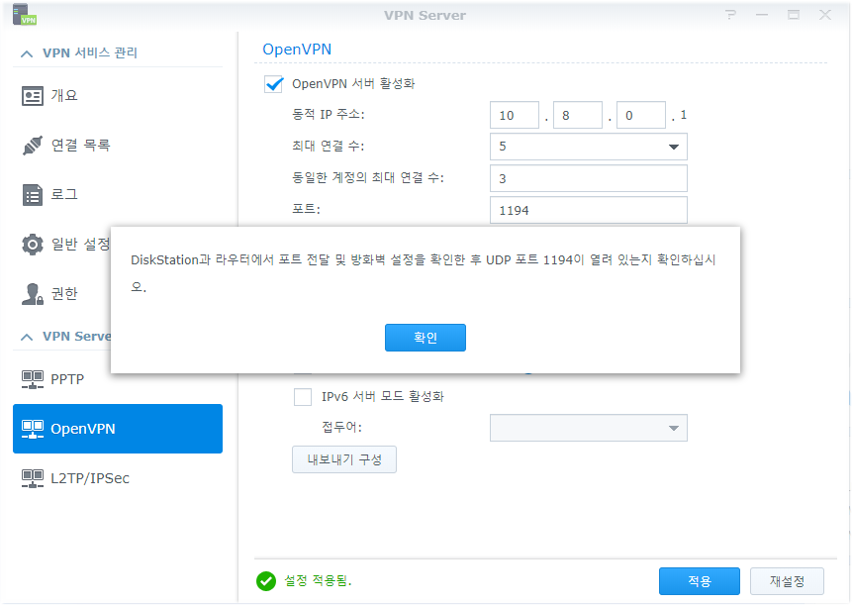Click the 권한 user lock icon

32,294
